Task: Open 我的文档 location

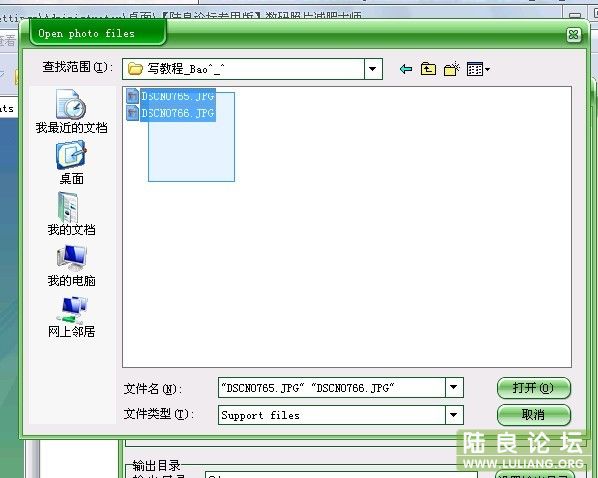Action: click(x=71, y=214)
